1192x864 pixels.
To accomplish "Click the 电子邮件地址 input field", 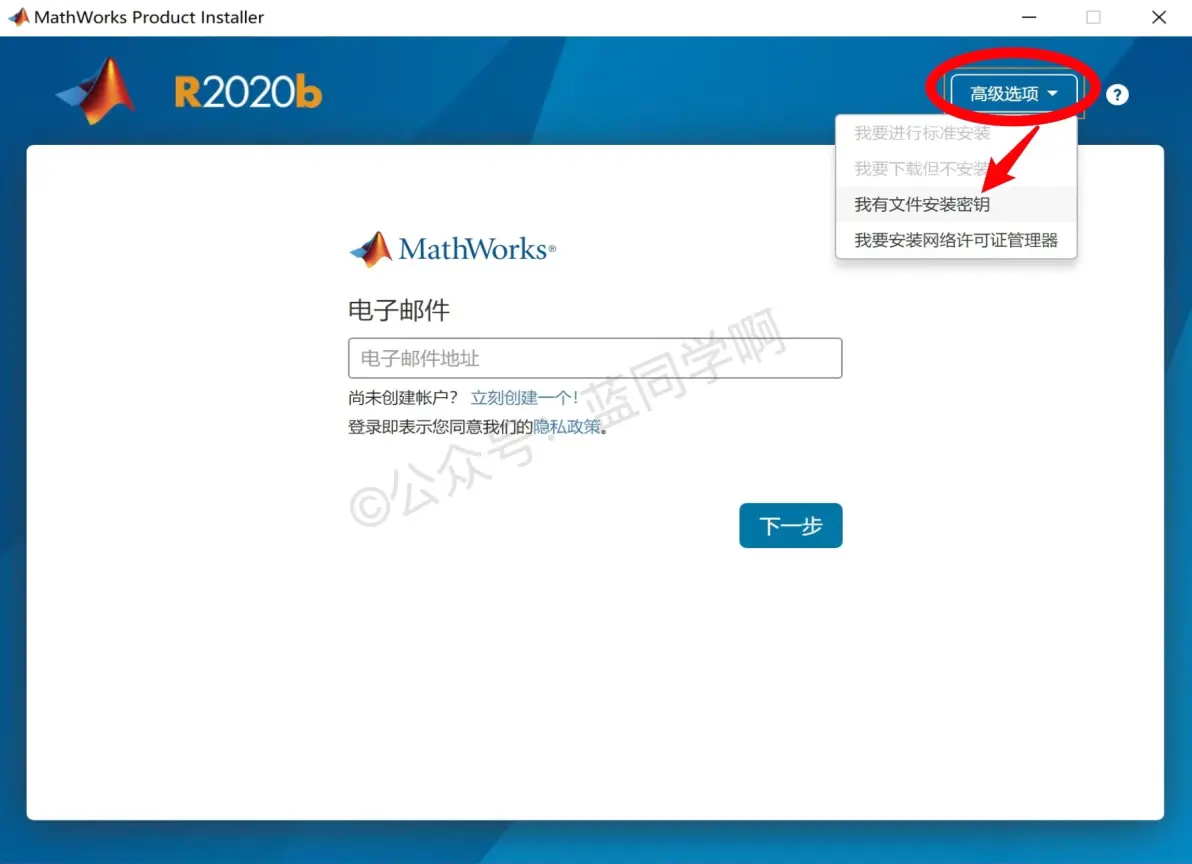I will pos(595,358).
